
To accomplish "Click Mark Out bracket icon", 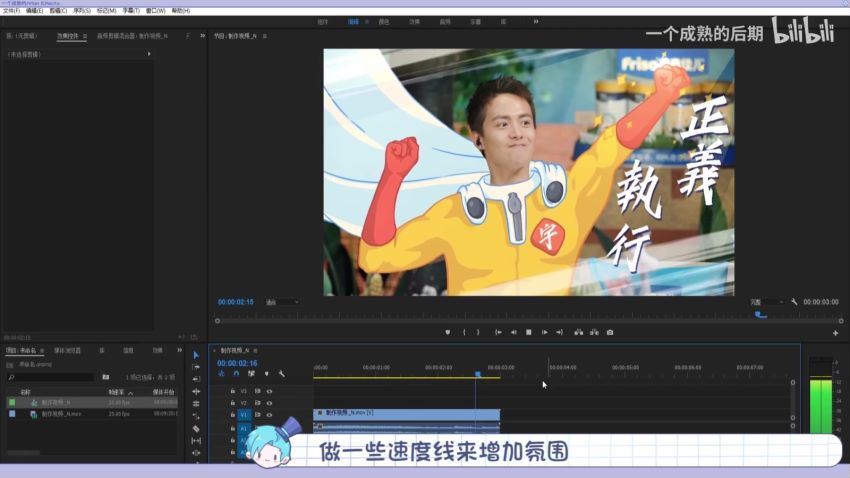I will 478,332.
